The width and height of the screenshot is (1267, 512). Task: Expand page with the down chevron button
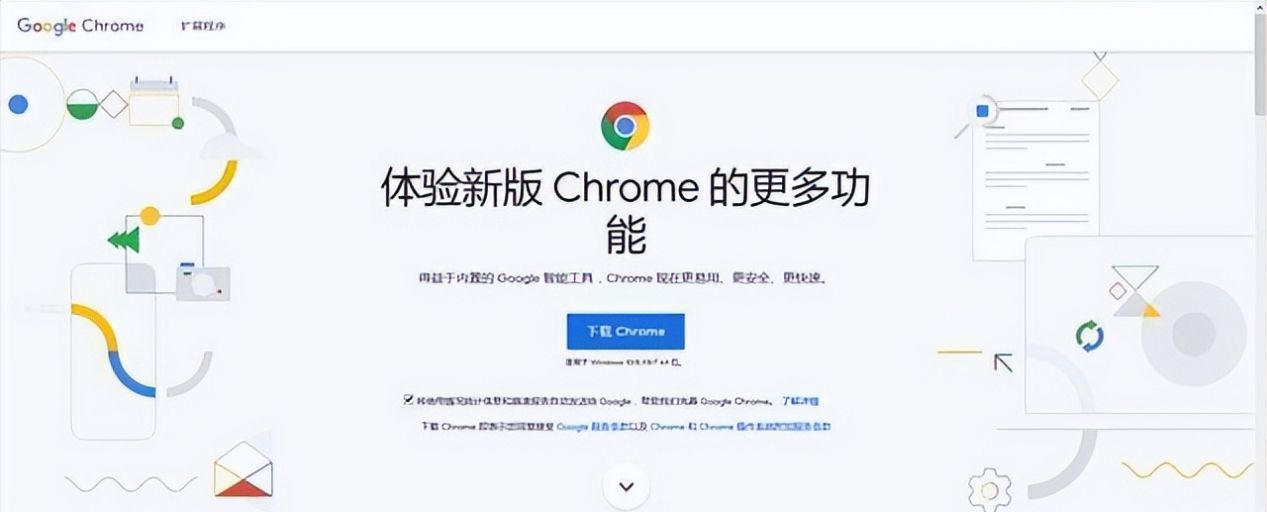pyautogui.click(x=626, y=487)
